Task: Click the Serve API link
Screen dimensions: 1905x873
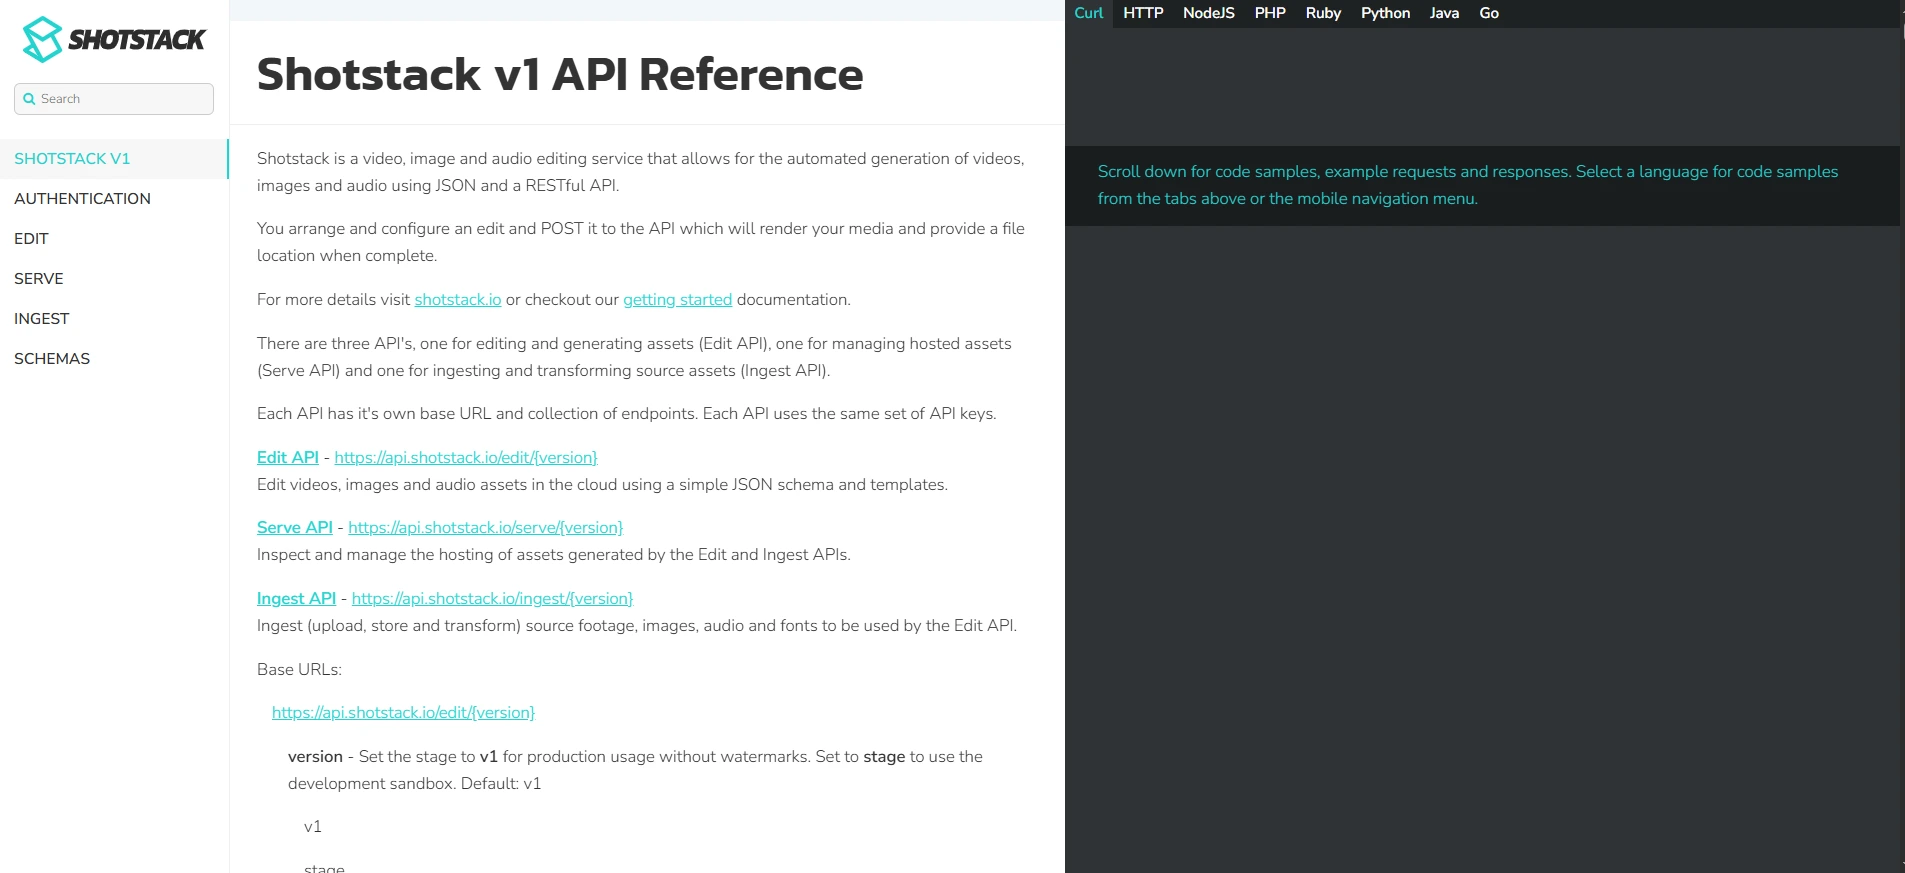Action: coord(295,527)
